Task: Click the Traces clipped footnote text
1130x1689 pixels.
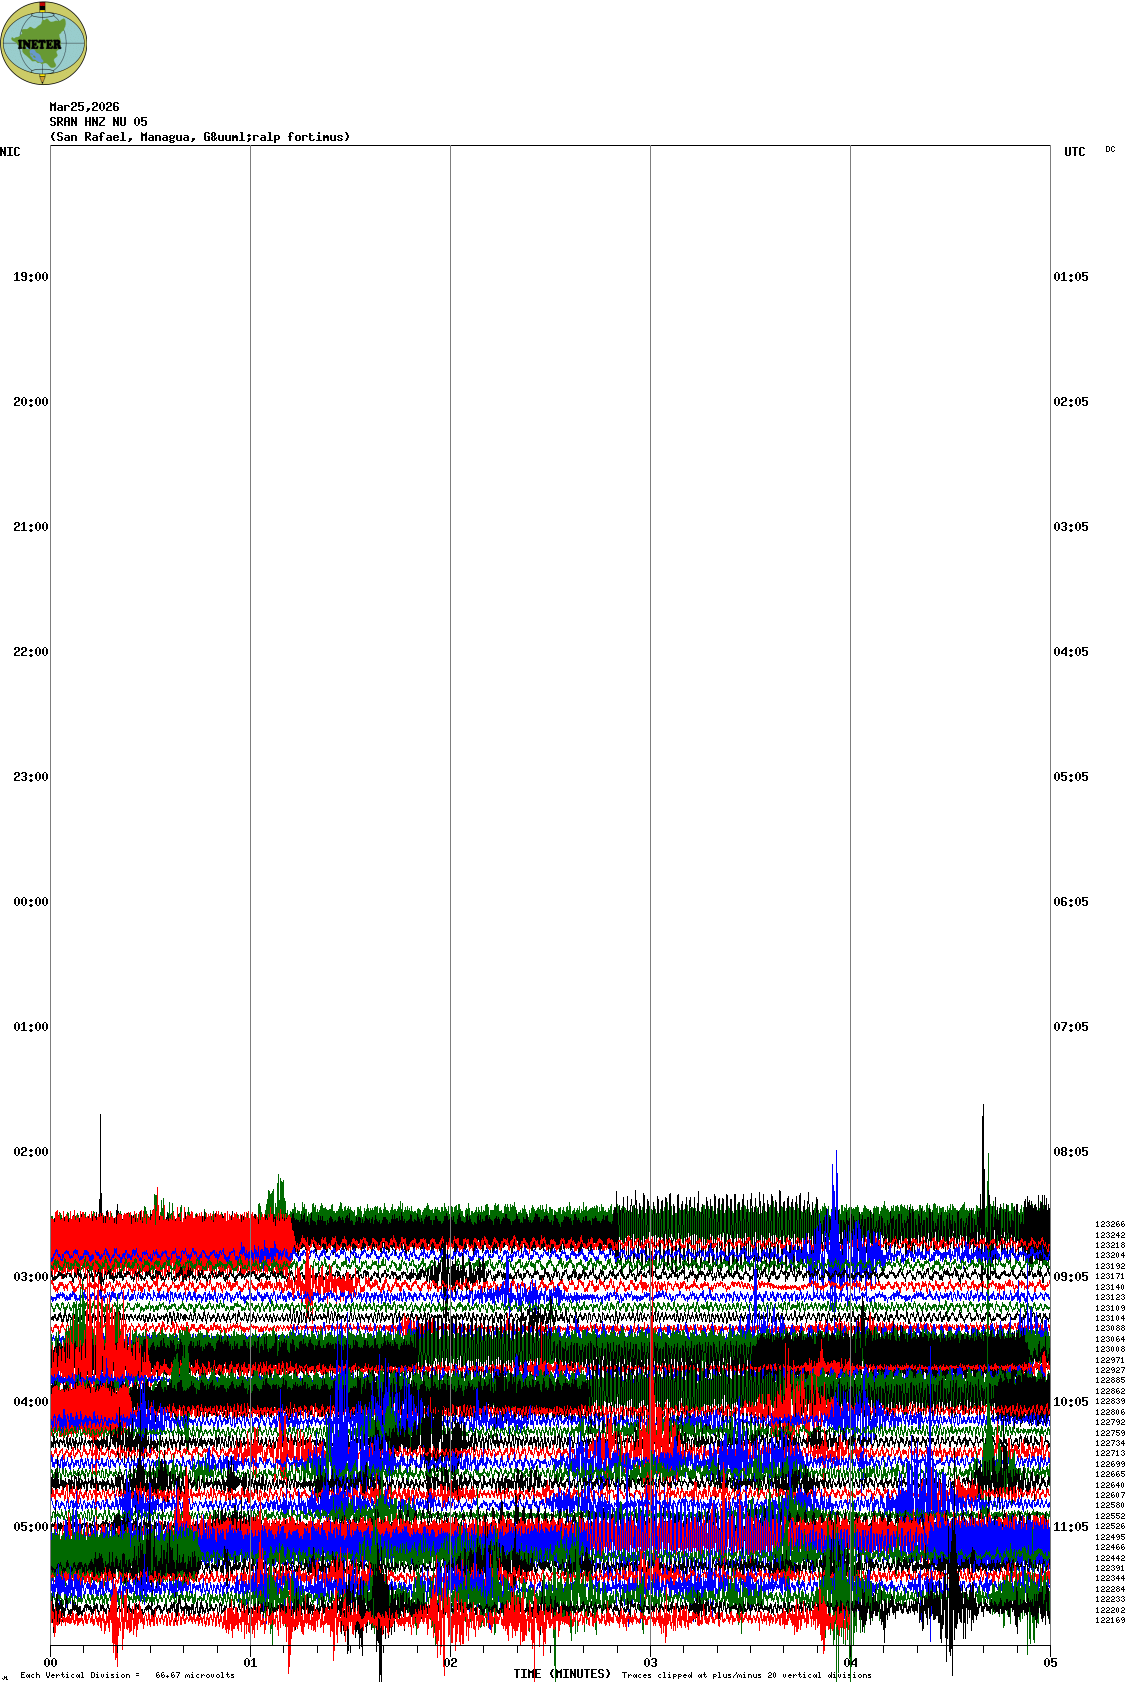Action: click(746, 1675)
